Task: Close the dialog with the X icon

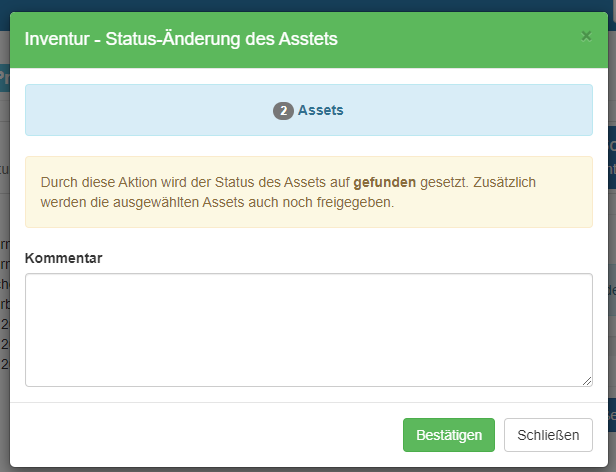Action: pyautogui.click(x=586, y=36)
